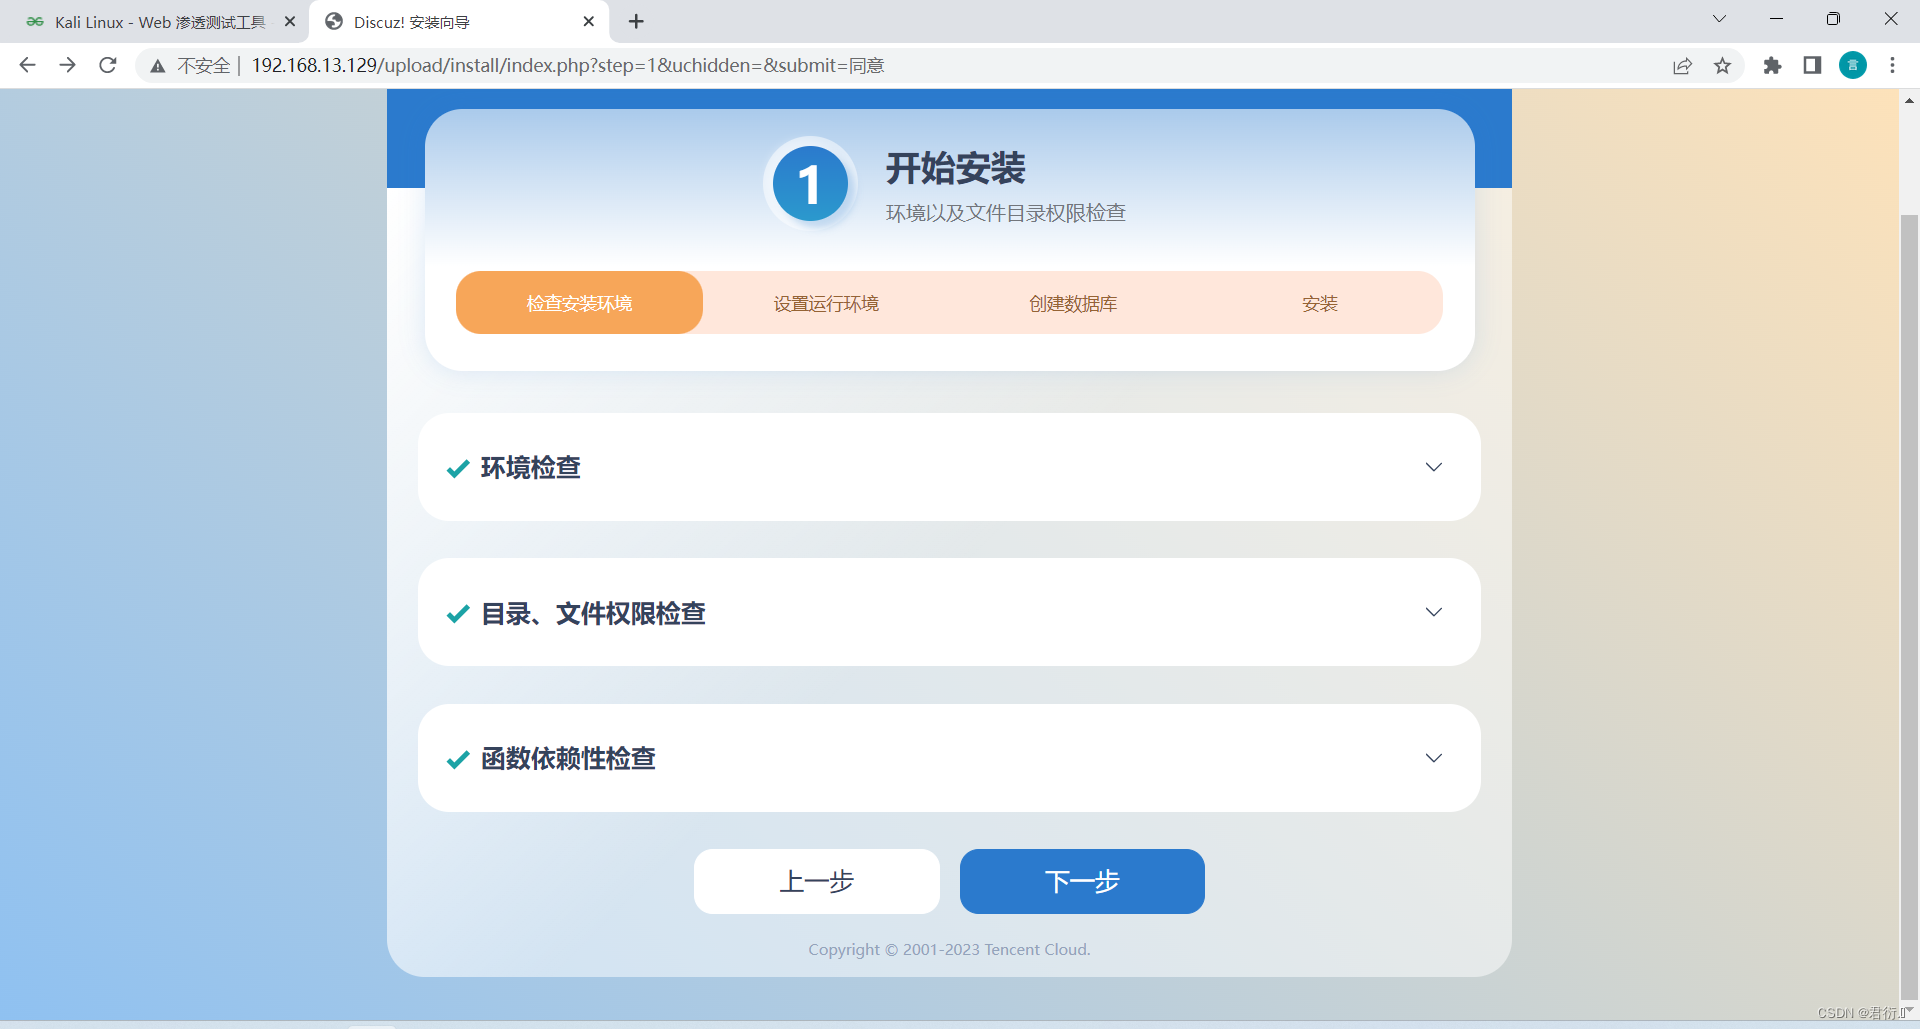Click the 环境检查 heading text
Viewport: 1920px width, 1029px height.
[x=531, y=468]
